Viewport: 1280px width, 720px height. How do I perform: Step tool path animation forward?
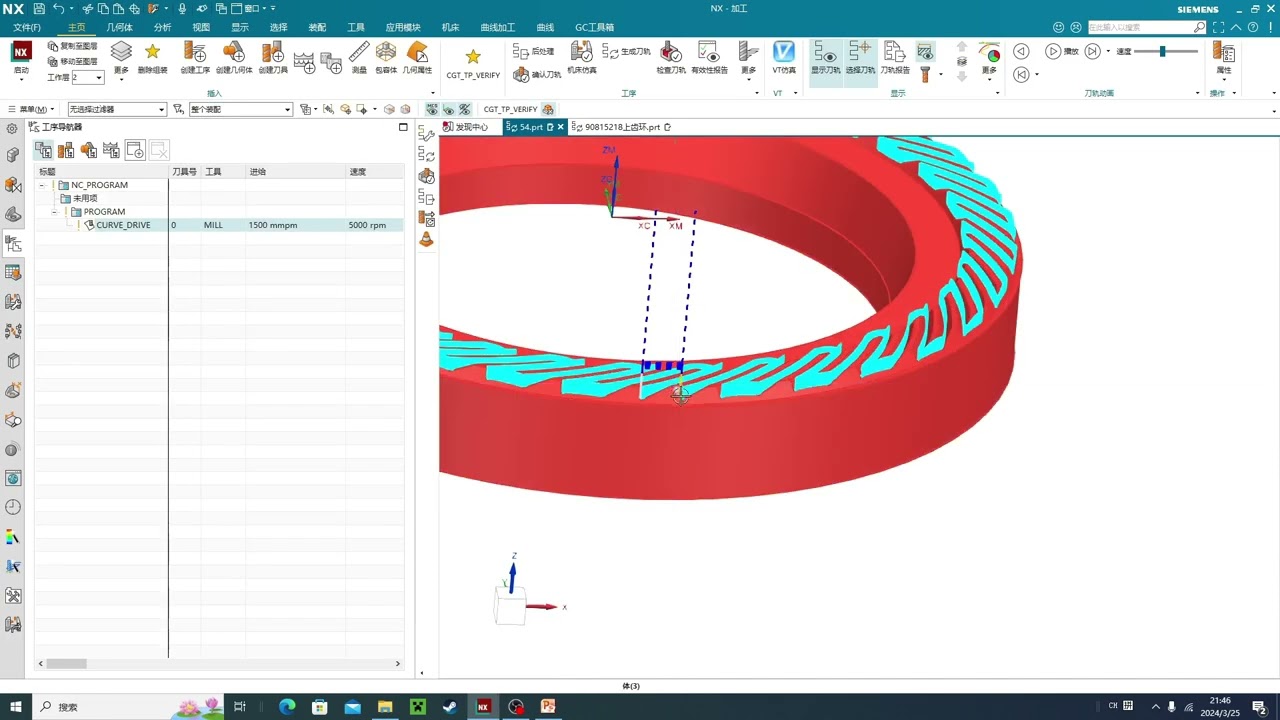pyautogui.click(x=1092, y=51)
